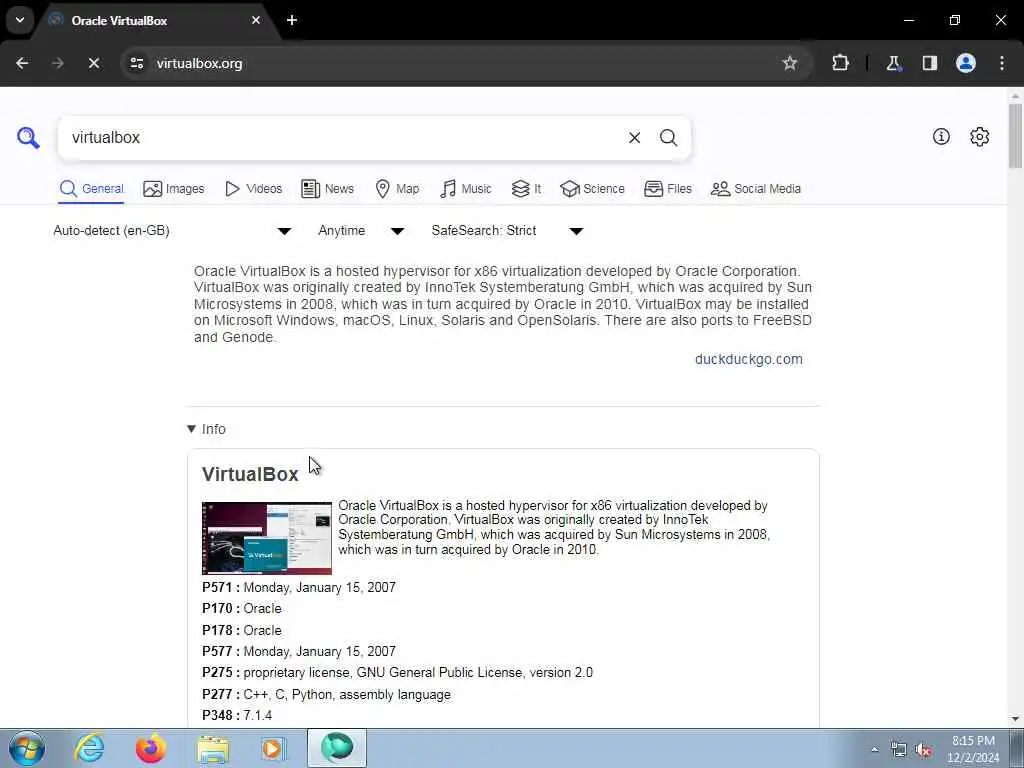
Task: Collapse the Info section
Action: [206, 429]
